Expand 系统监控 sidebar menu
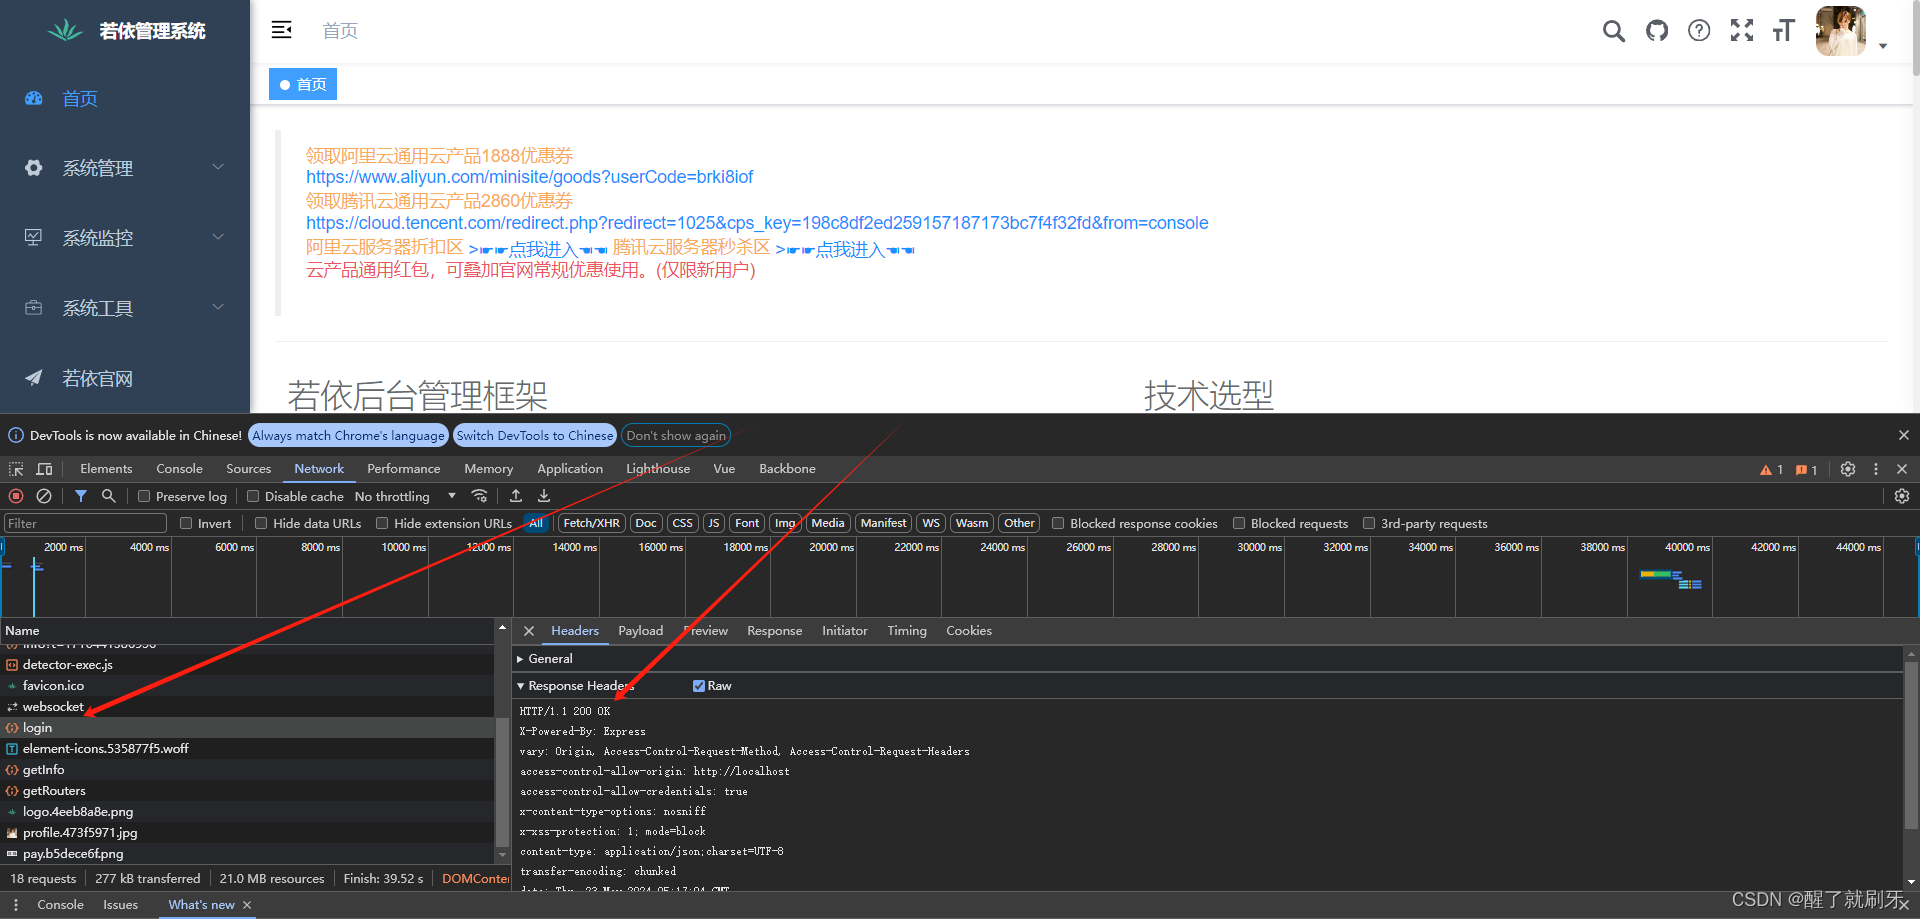Image resolution: width=1920 pixels, height=919 pixels. [x=125, y=238]
